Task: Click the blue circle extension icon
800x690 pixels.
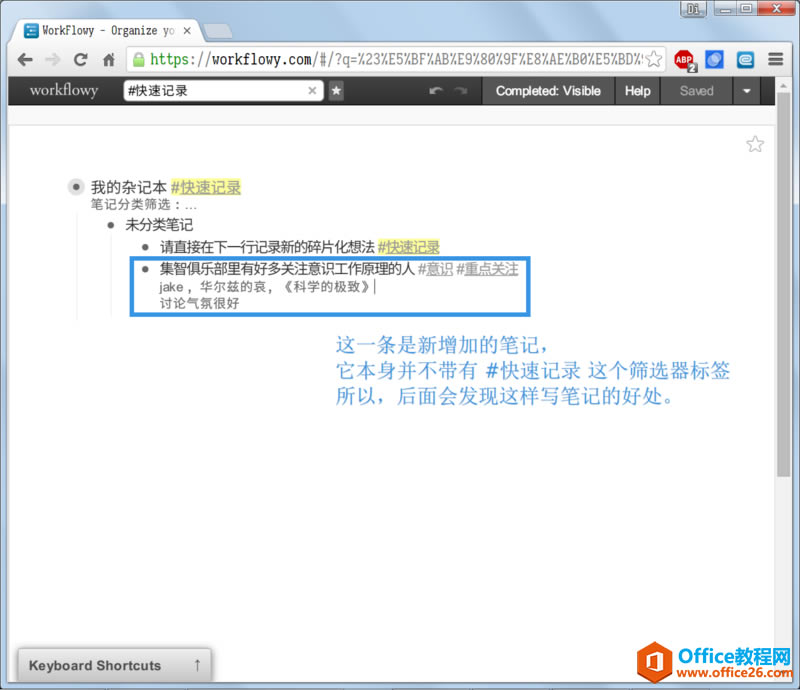Action: click(714, 60)
